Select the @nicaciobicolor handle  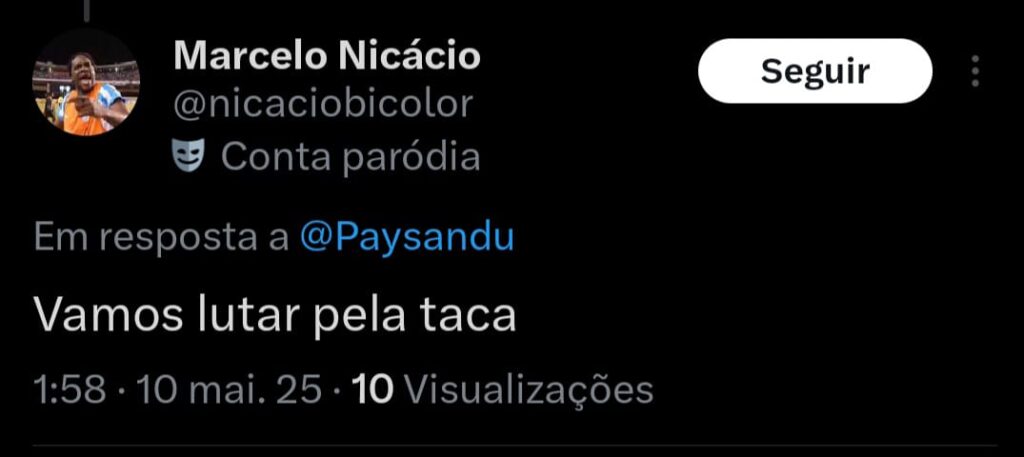[323, 104]
